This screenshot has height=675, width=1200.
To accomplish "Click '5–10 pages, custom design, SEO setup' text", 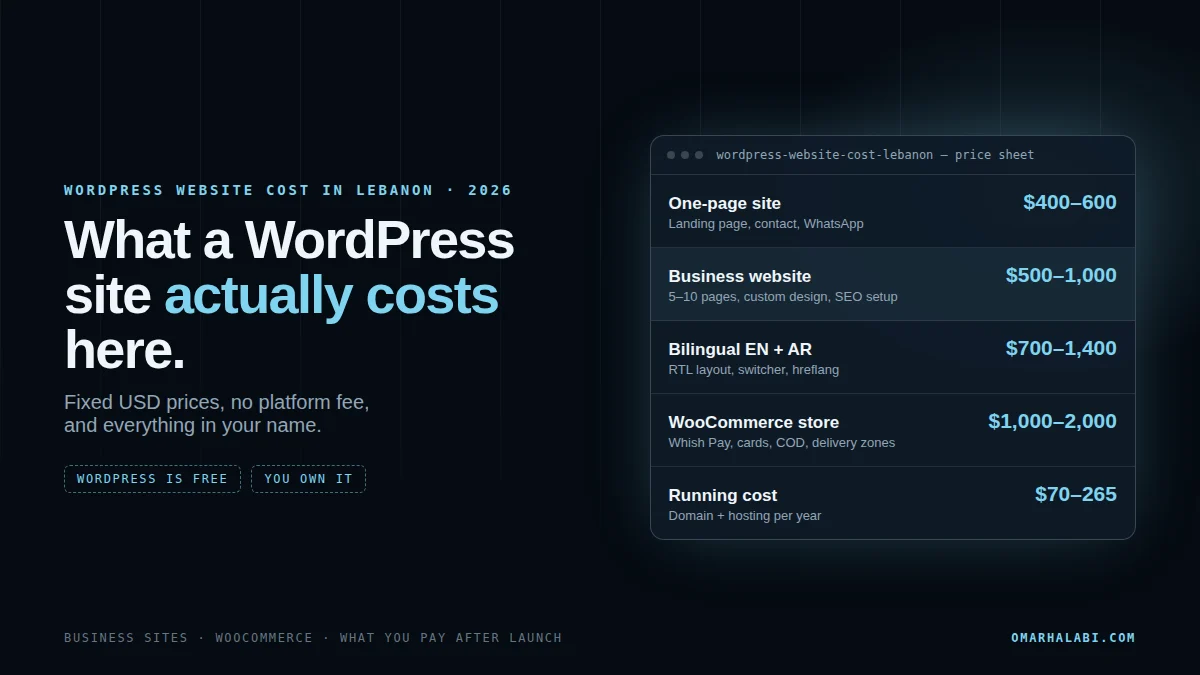I will pos(783,297).
